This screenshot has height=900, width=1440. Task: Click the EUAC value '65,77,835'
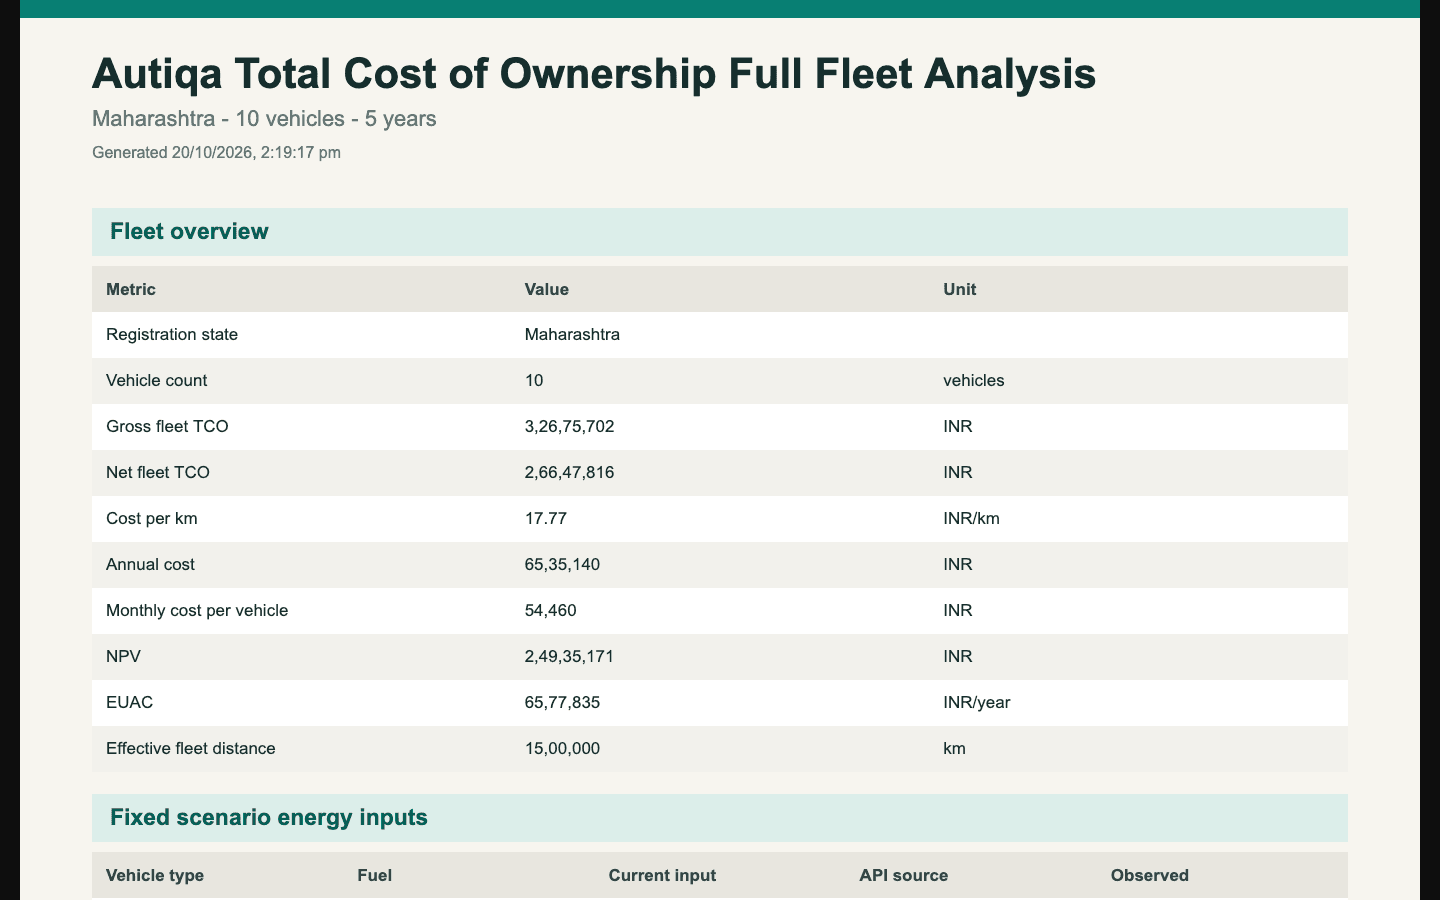[x=562, y=703]
